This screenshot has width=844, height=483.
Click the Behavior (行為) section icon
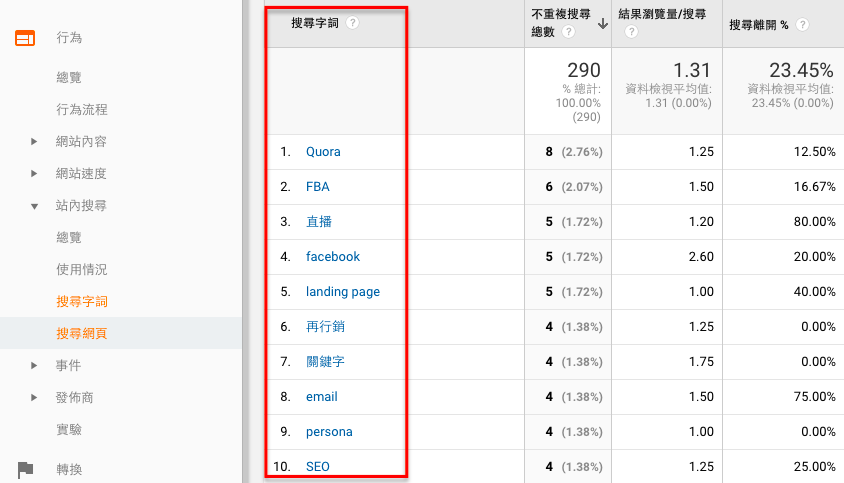[x=25, y=38]
